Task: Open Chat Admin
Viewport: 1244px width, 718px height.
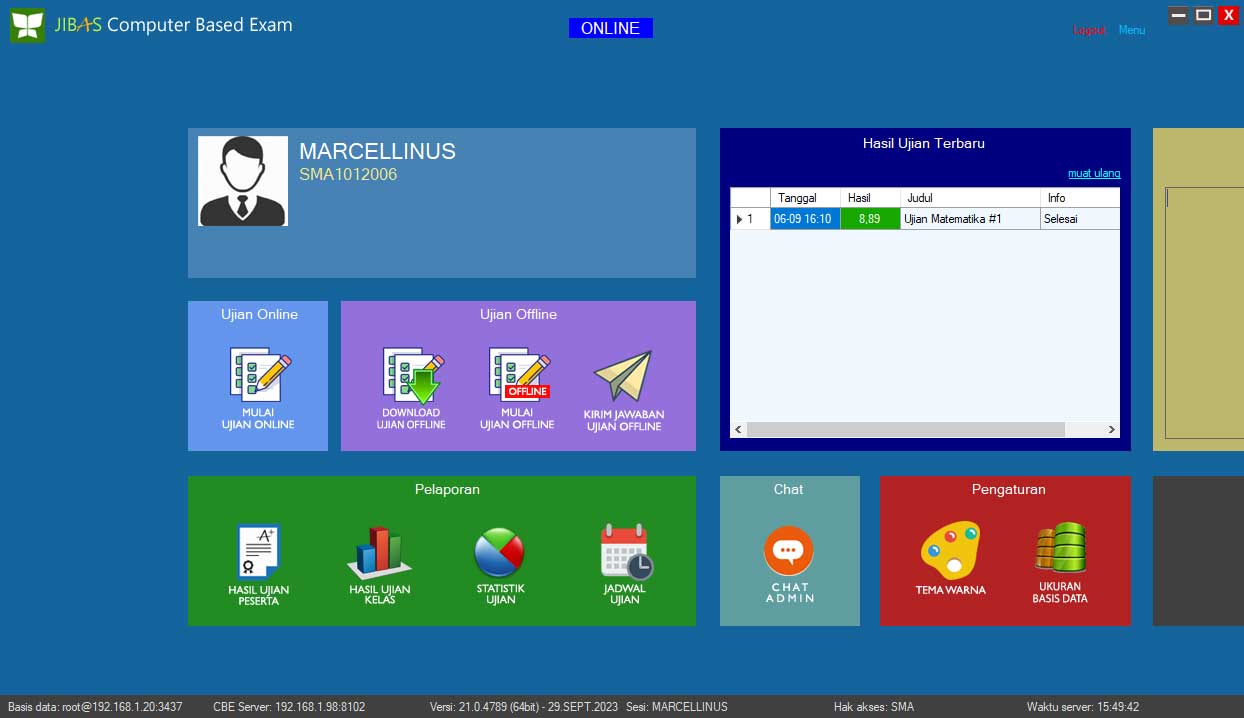Action: (x=789, y=563)
